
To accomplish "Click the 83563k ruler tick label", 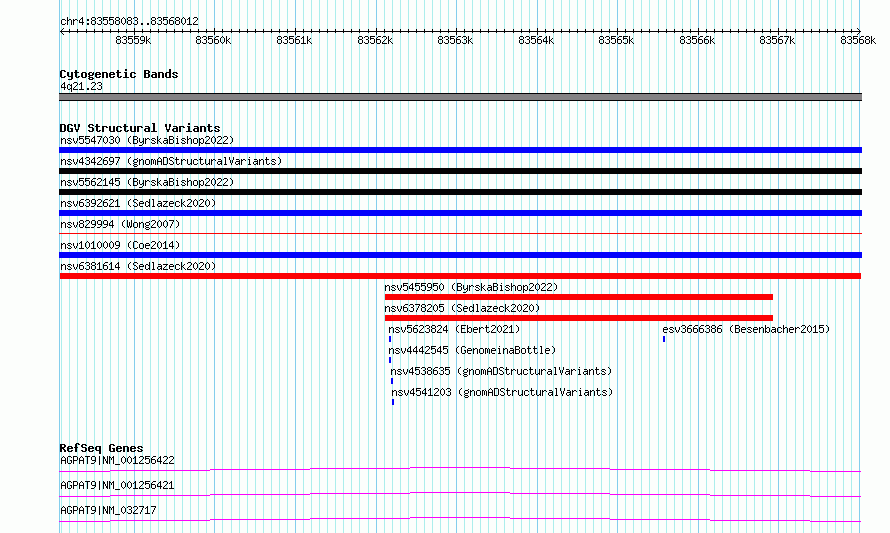I will (455, 40).
